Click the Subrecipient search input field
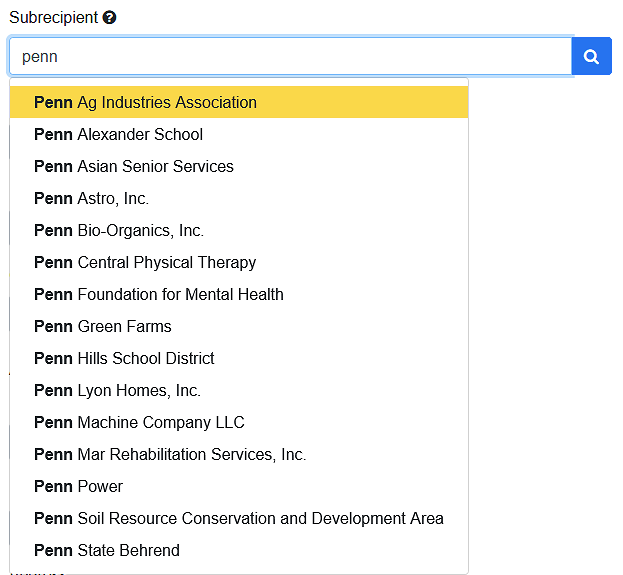The height and width of the screenshot is (575, 623). 290,57
